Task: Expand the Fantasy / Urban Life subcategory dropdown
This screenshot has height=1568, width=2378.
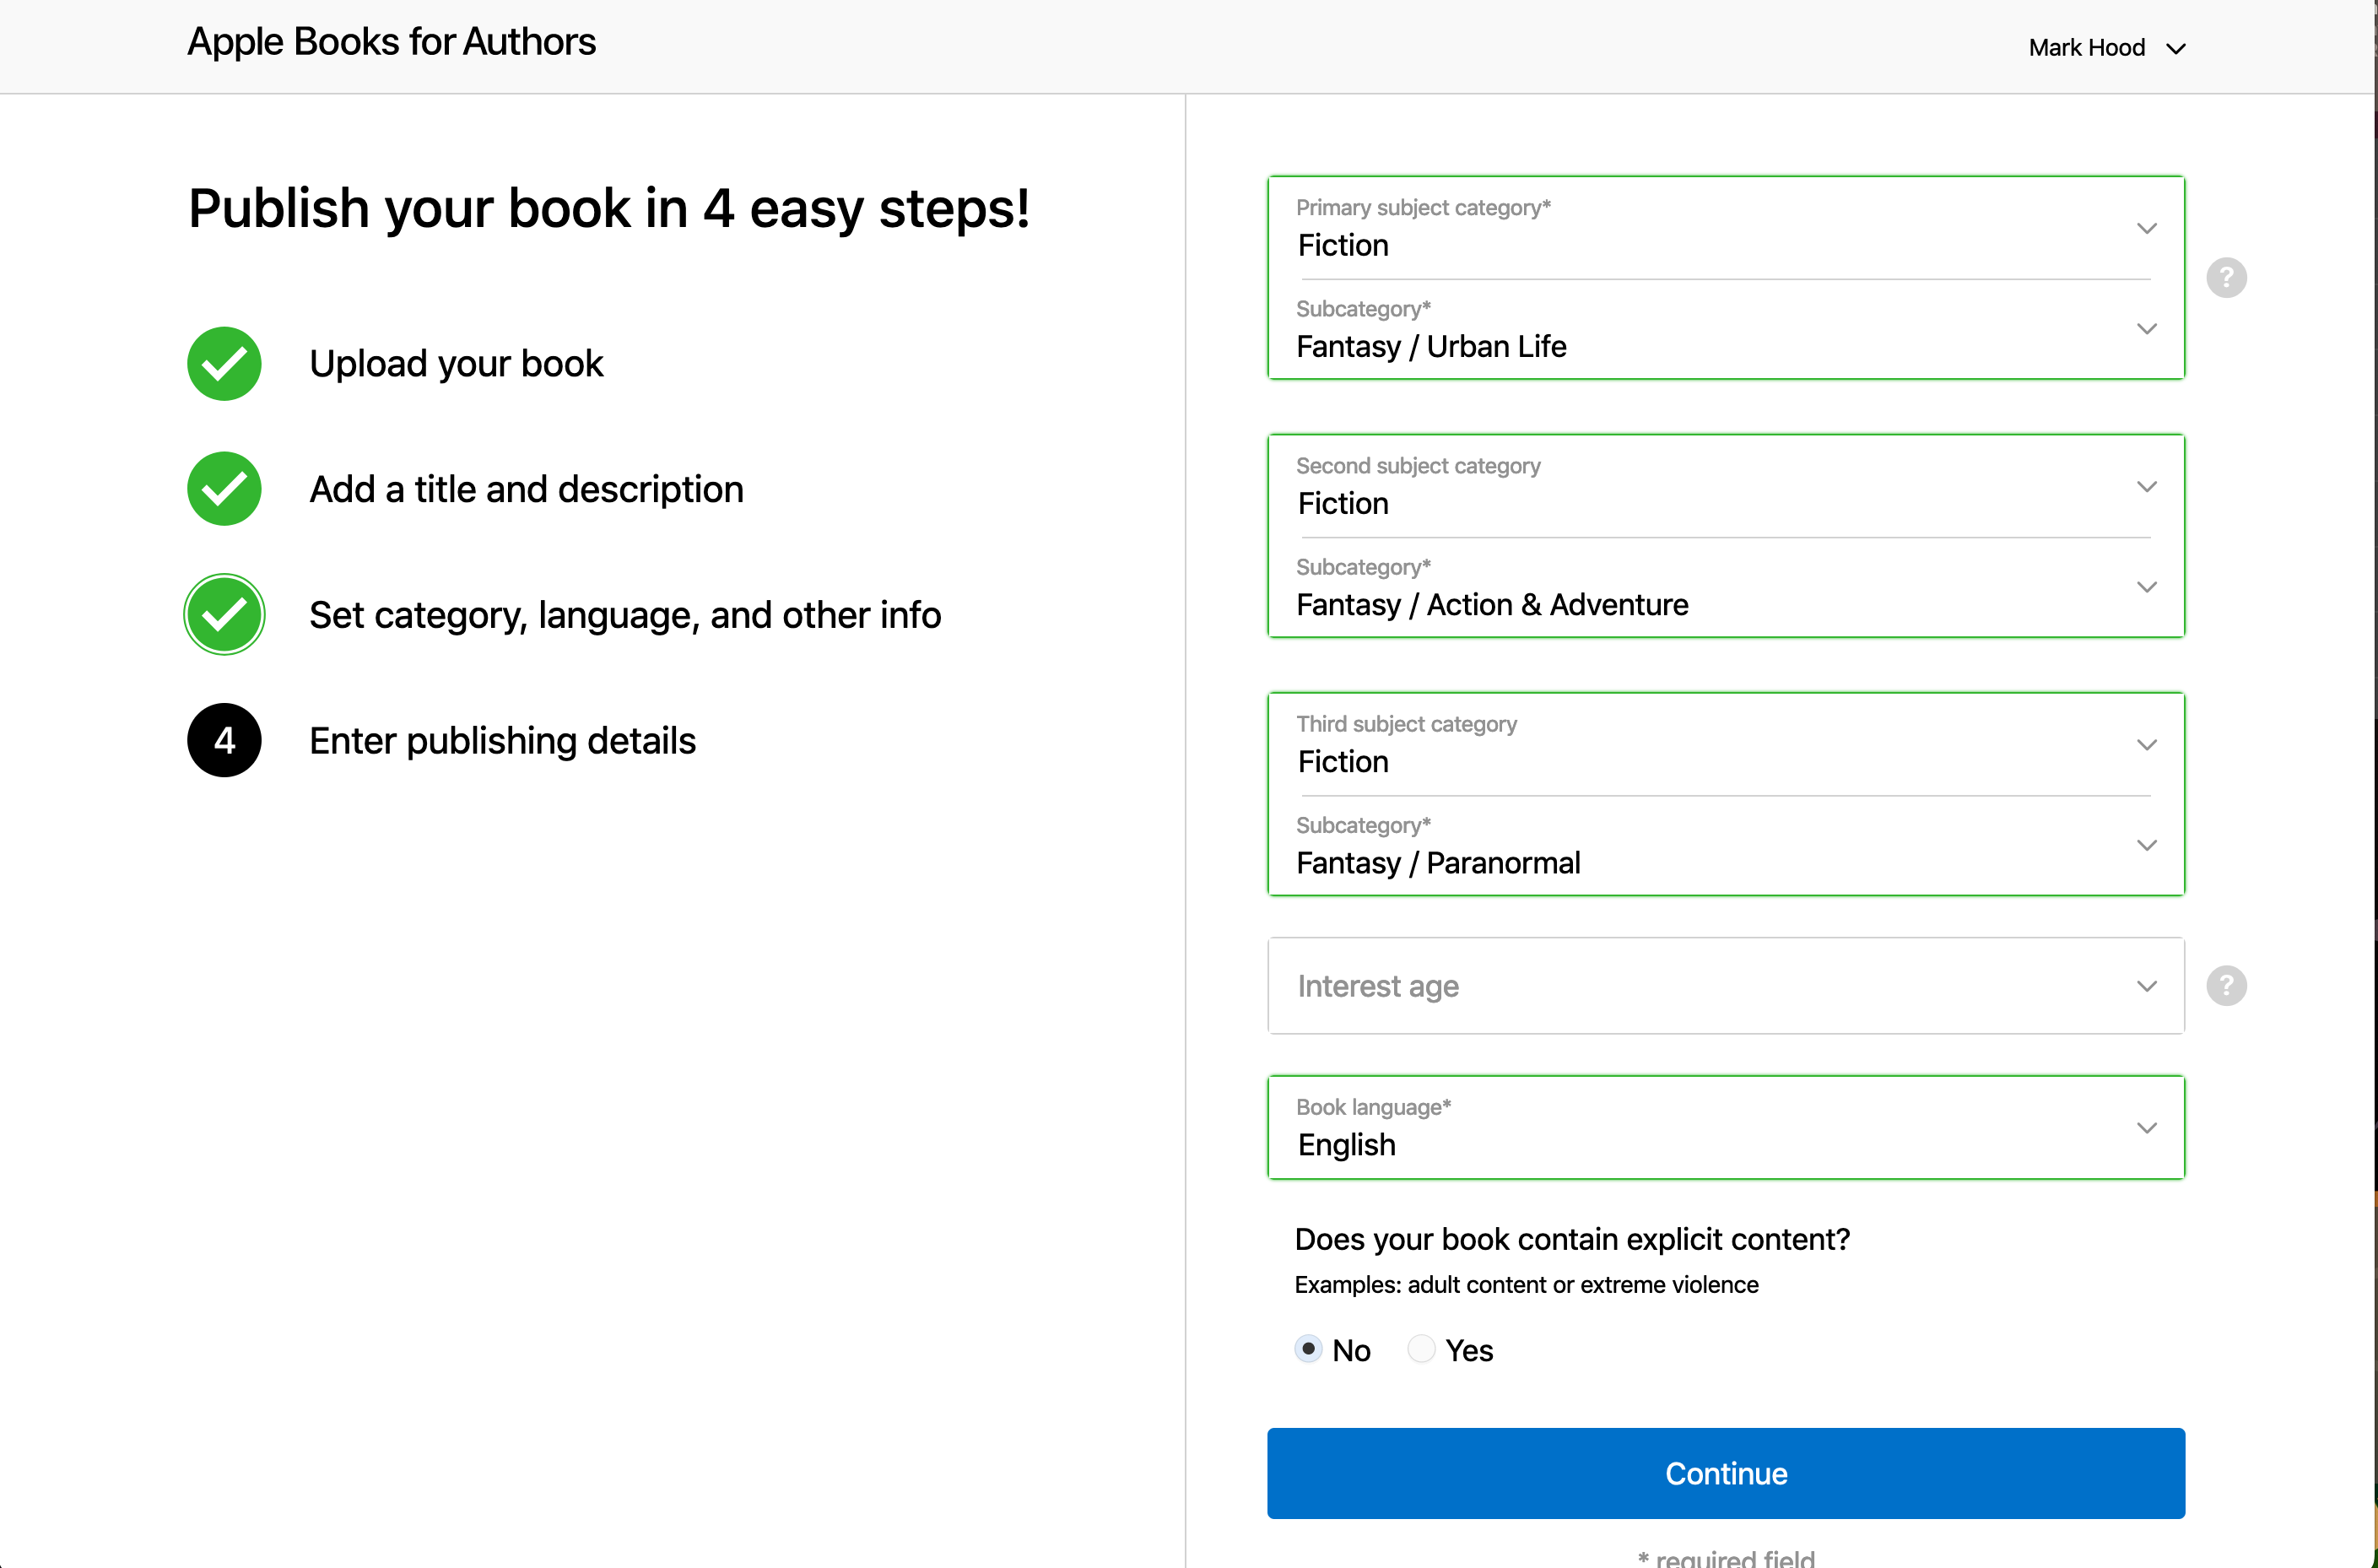Action: point(1725,330)
